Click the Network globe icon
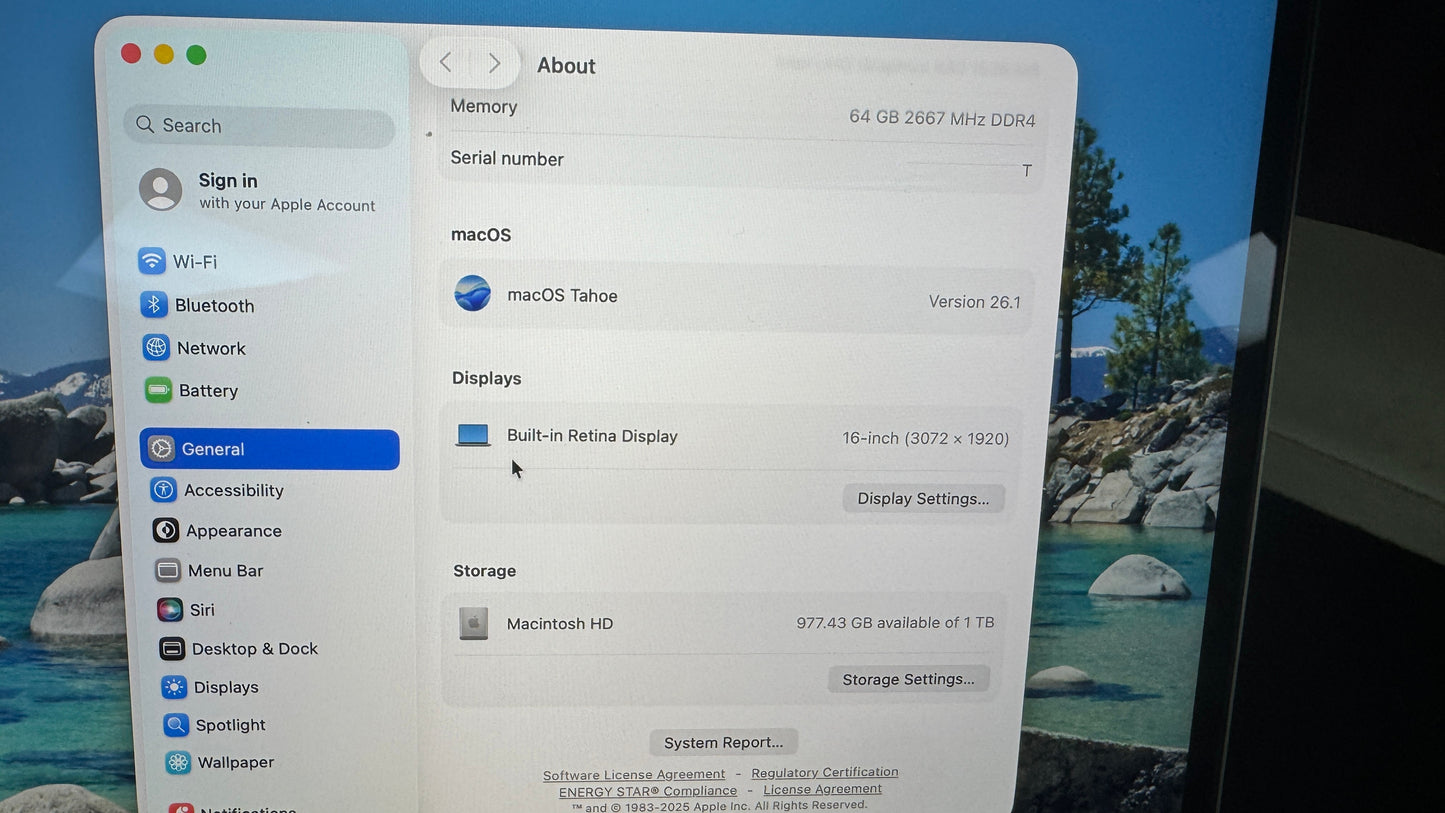This screenshot has width=1445, height=813. point(156,347)
